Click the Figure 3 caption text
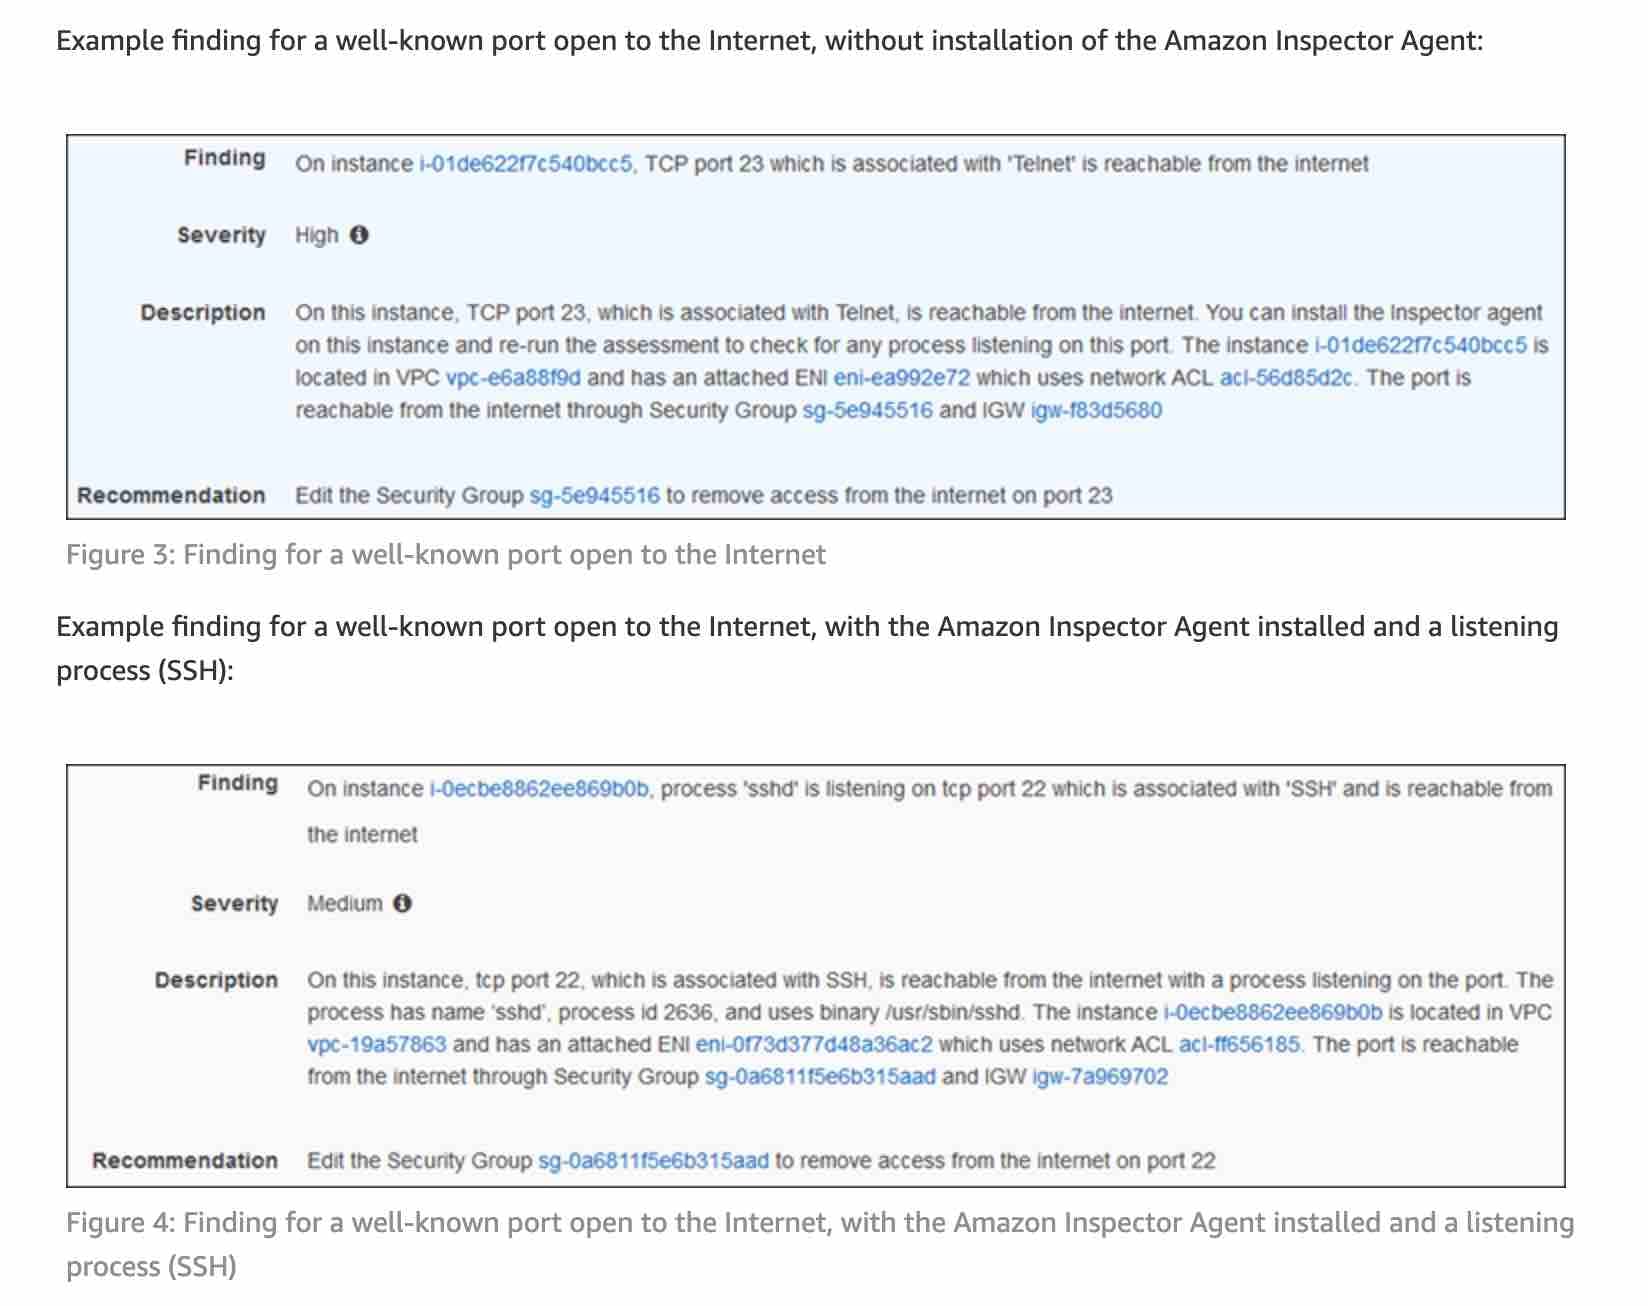1648x1306 pixels. [445, 555]
